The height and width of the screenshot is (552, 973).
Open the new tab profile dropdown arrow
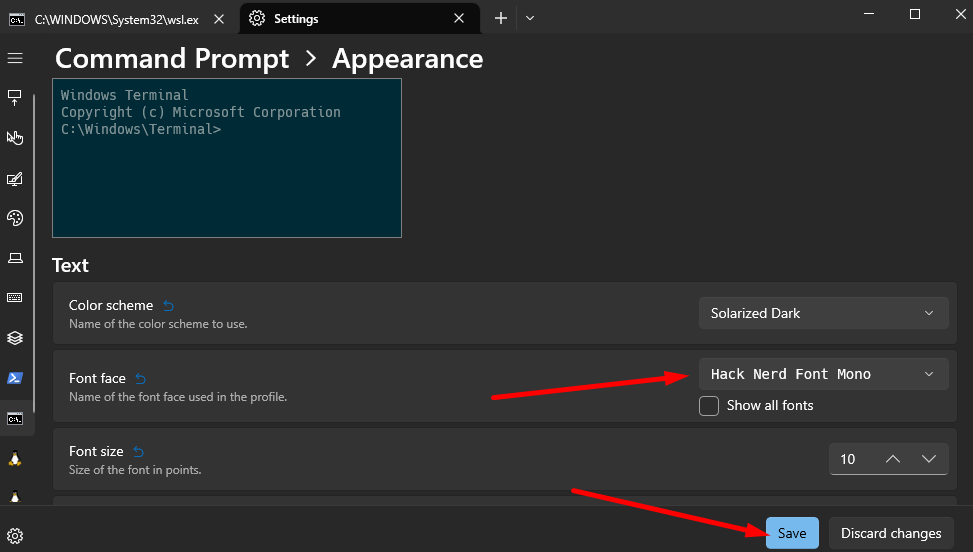click(x=530, y=18)
